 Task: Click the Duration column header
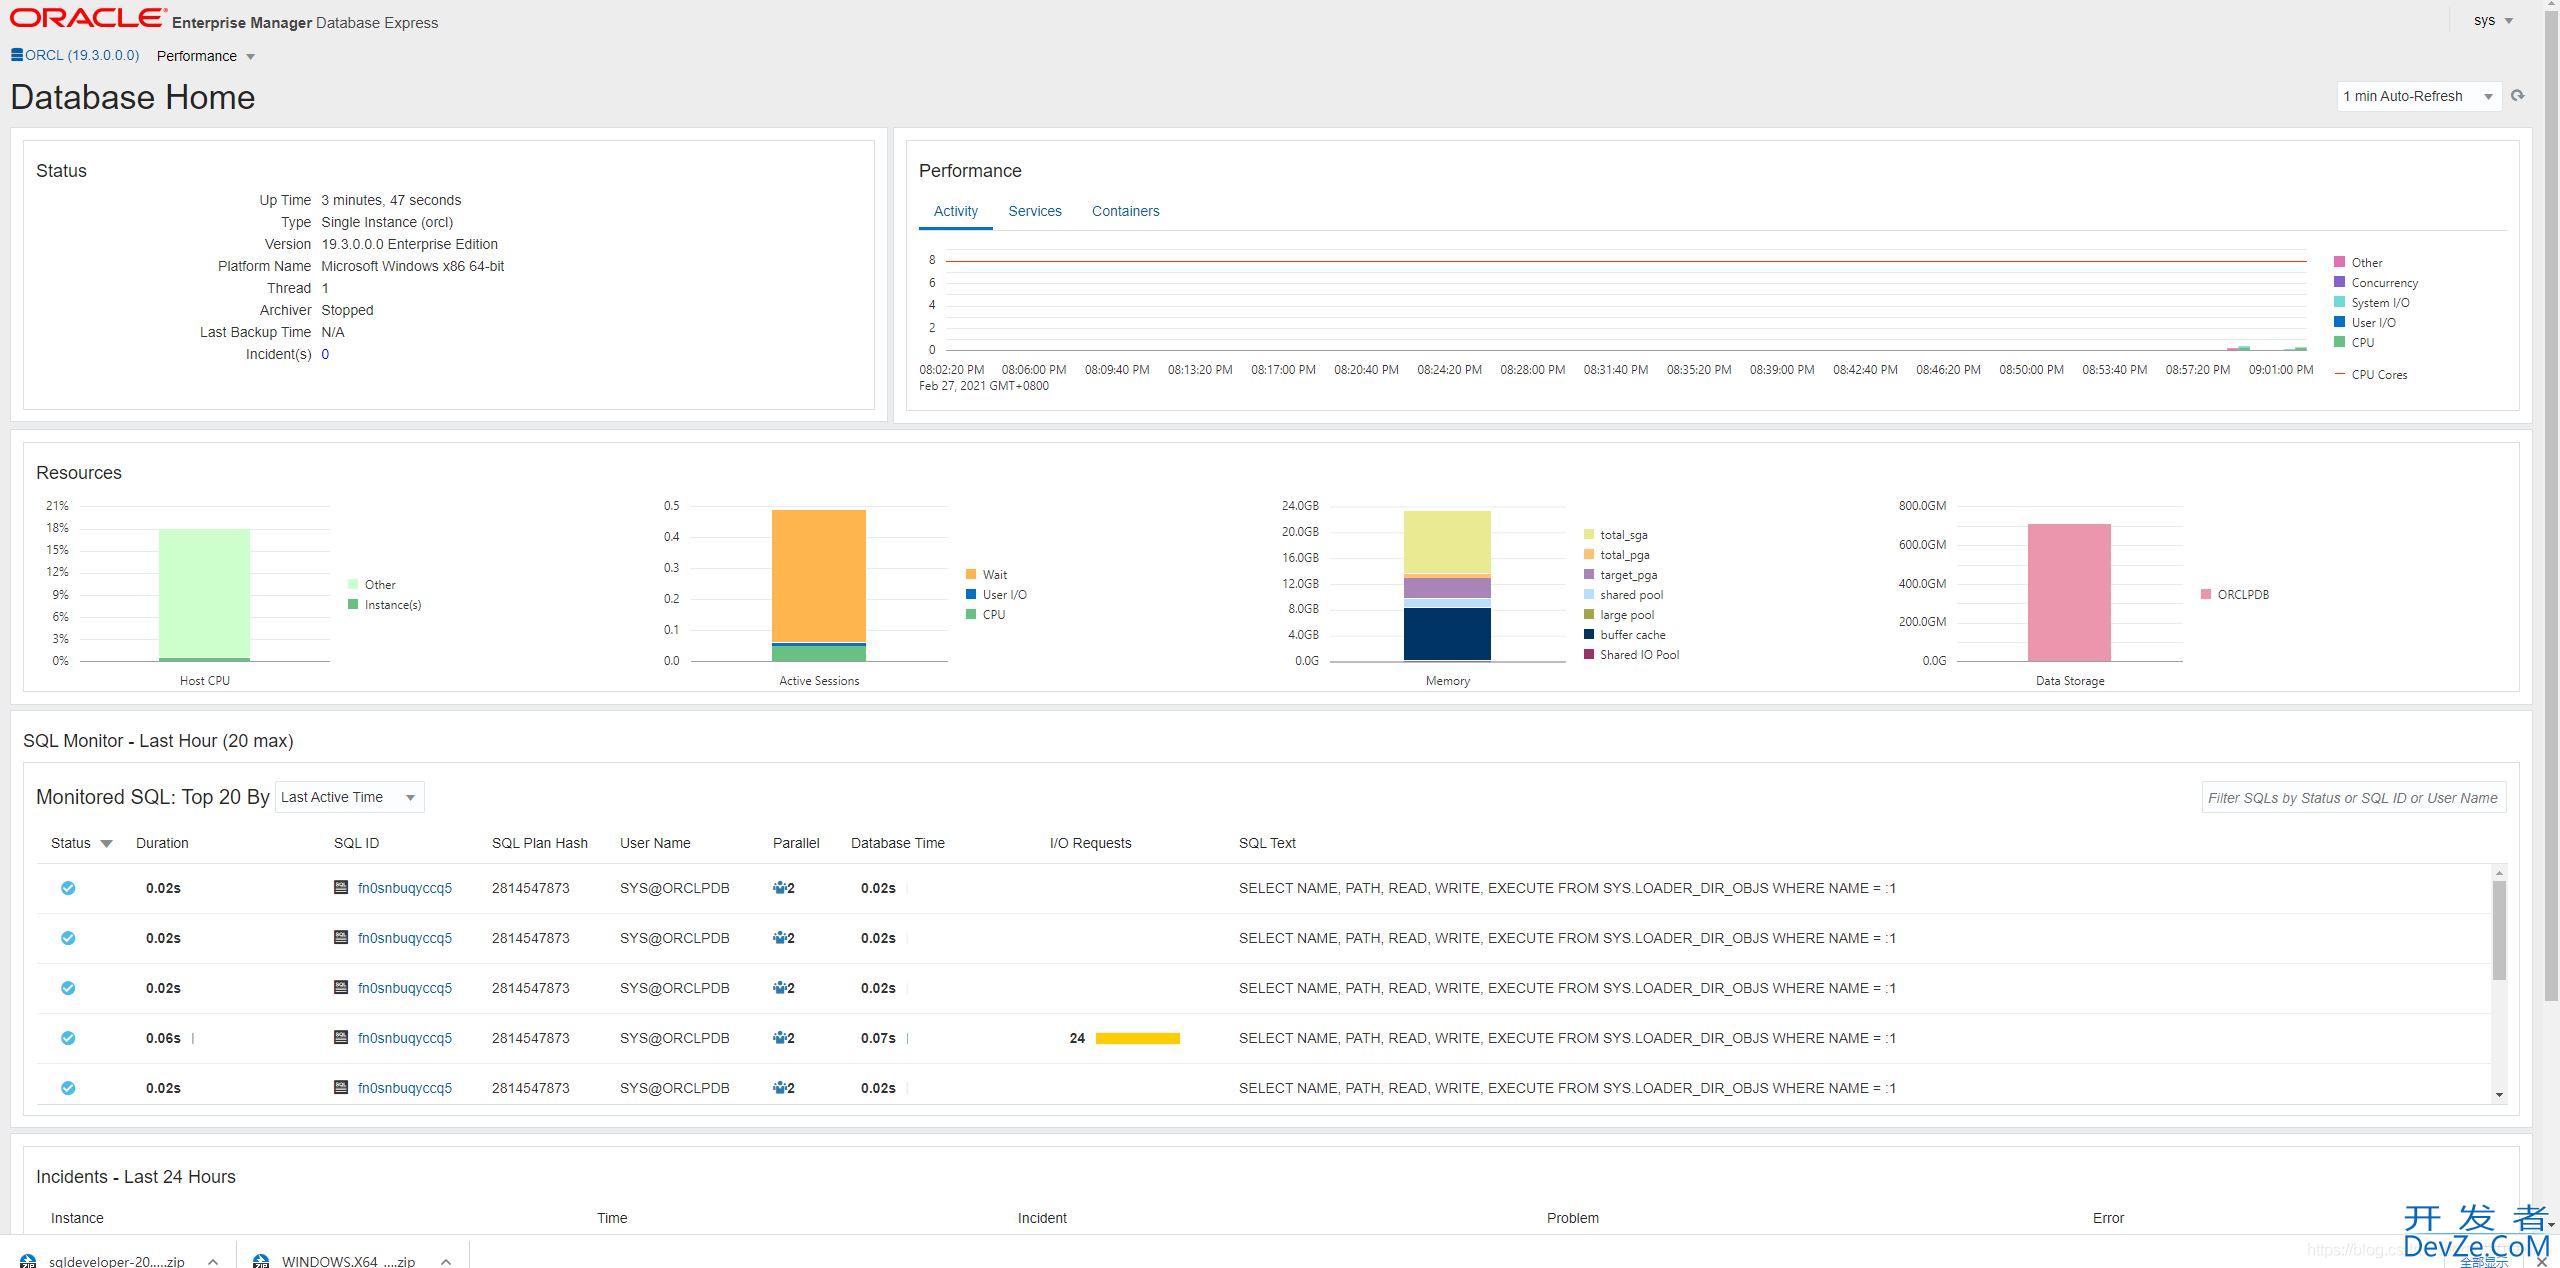click(x=162, y=843)
